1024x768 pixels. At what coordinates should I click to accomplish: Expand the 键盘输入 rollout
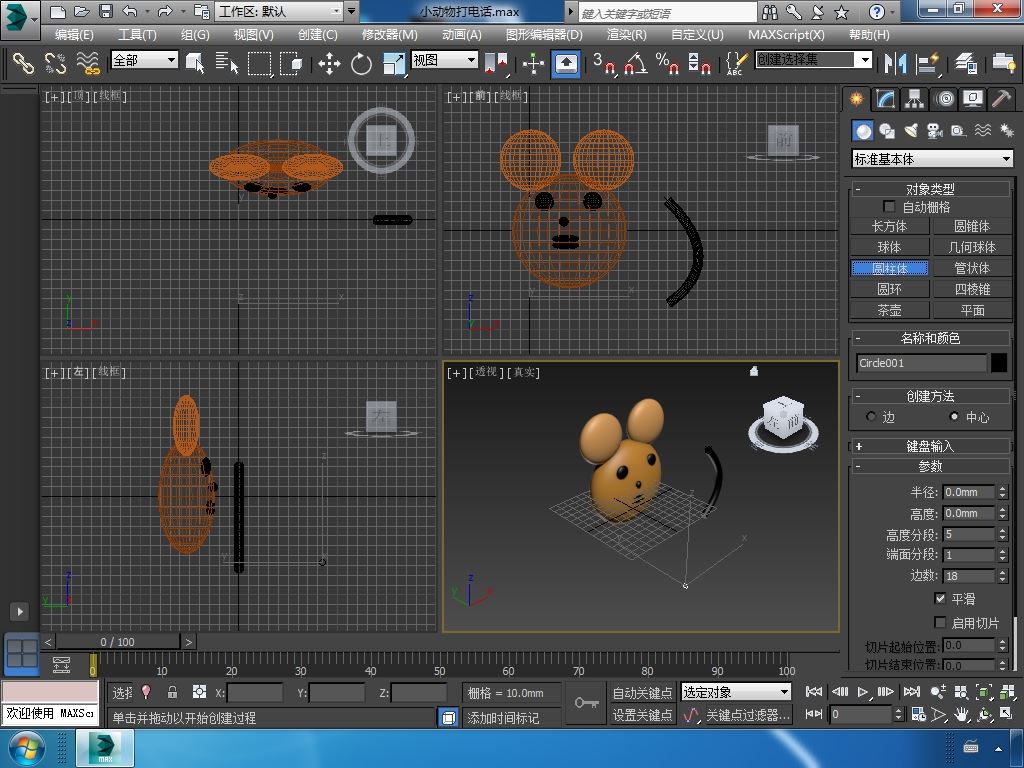930,446
